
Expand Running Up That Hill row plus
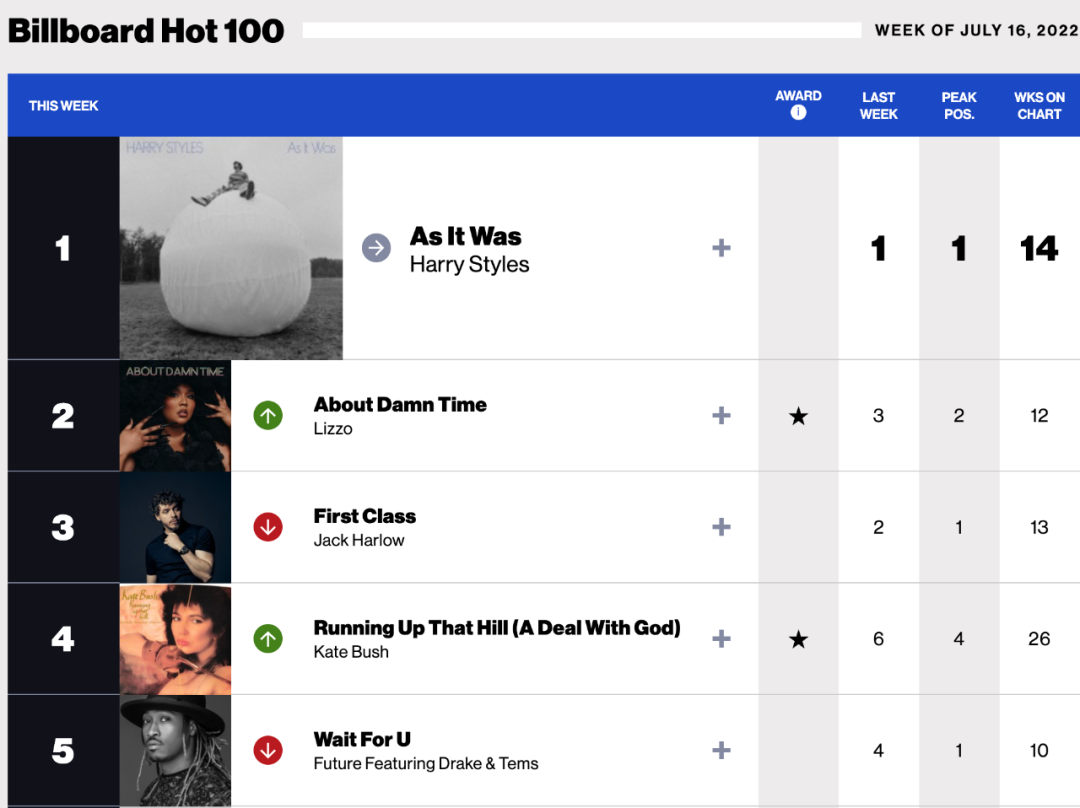click(721, 639)
